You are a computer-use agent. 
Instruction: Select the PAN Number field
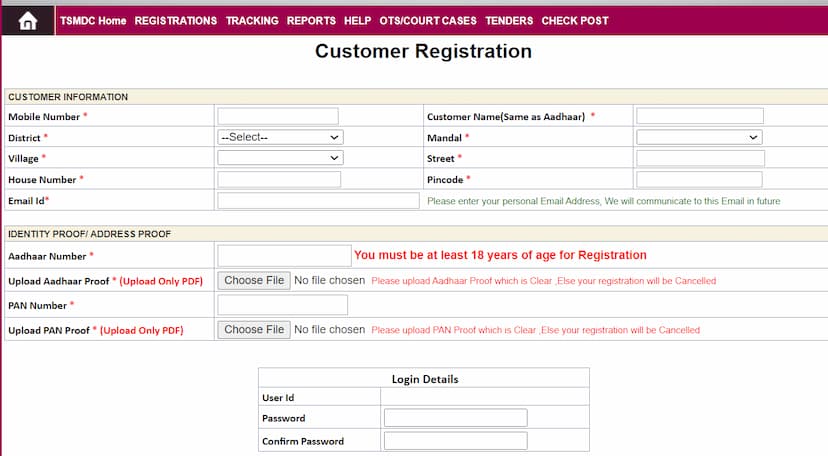pyautogui.click(x=283, y=305)
